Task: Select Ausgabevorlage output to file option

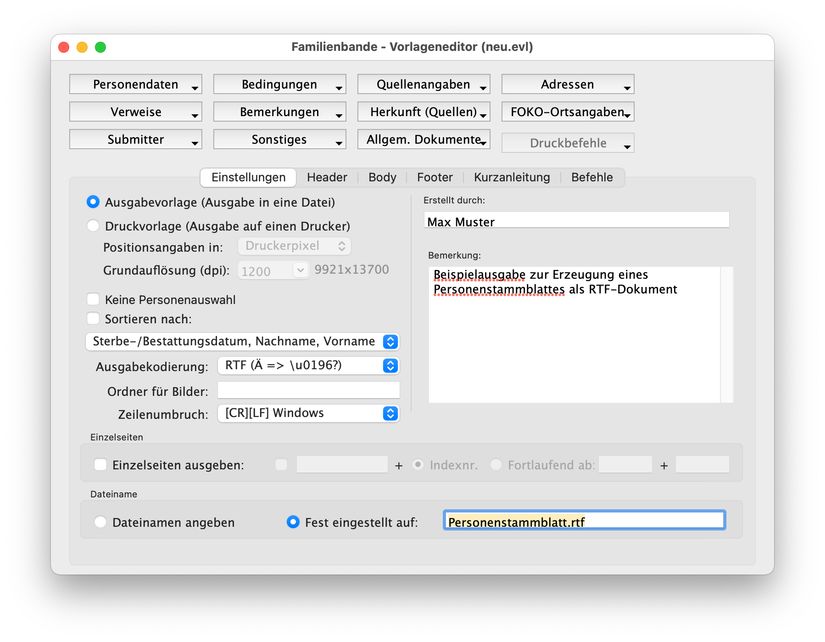Action: [94, 200]
